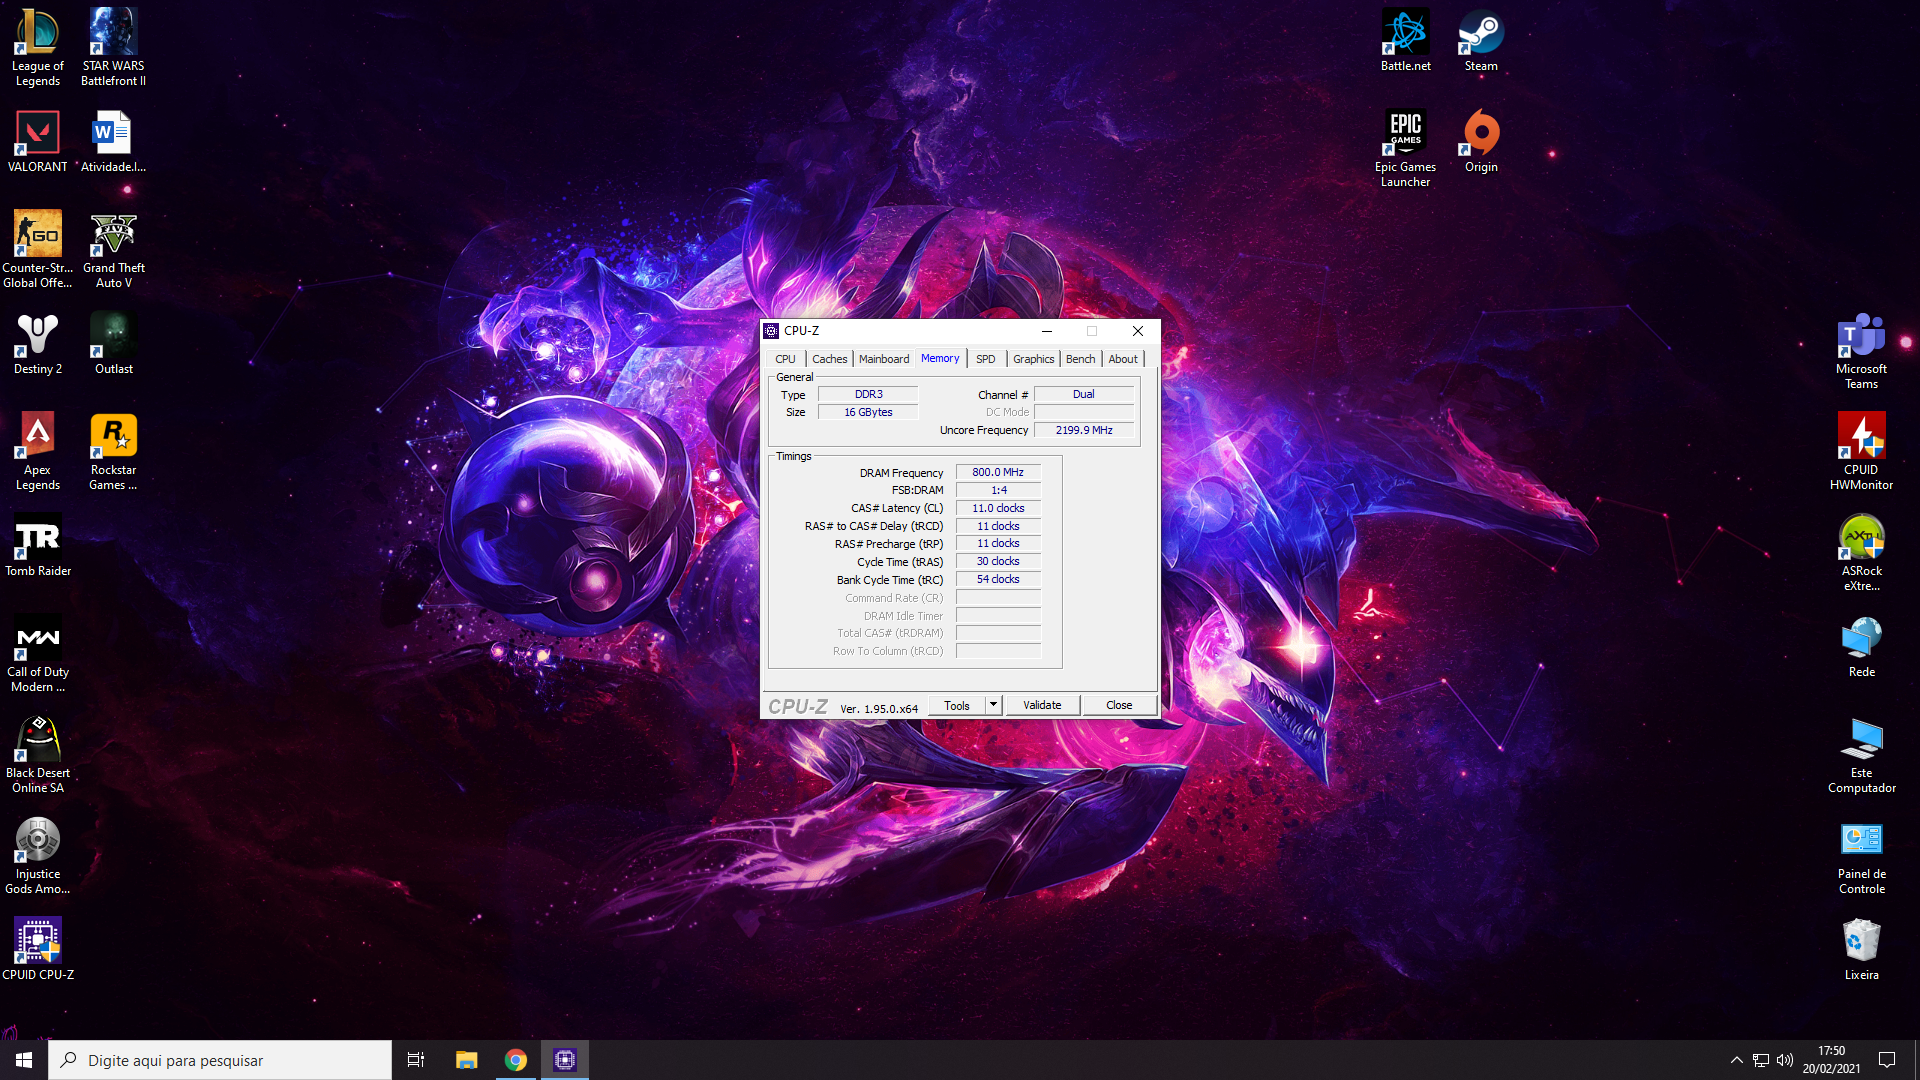Select Counter-Strike Global Offensive shortcut
This screenshot has width=1920, height=1080.
click(38, 249)
